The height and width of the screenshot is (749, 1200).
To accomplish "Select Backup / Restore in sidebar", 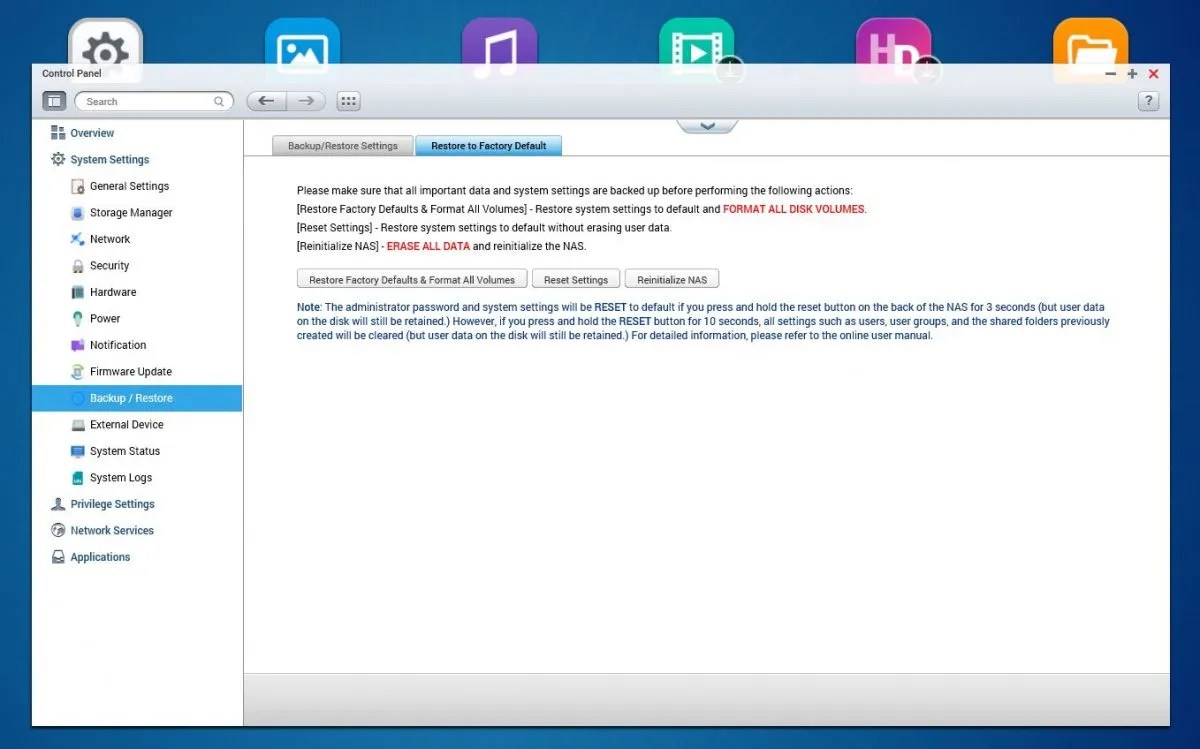I will [x=137, y=398].
